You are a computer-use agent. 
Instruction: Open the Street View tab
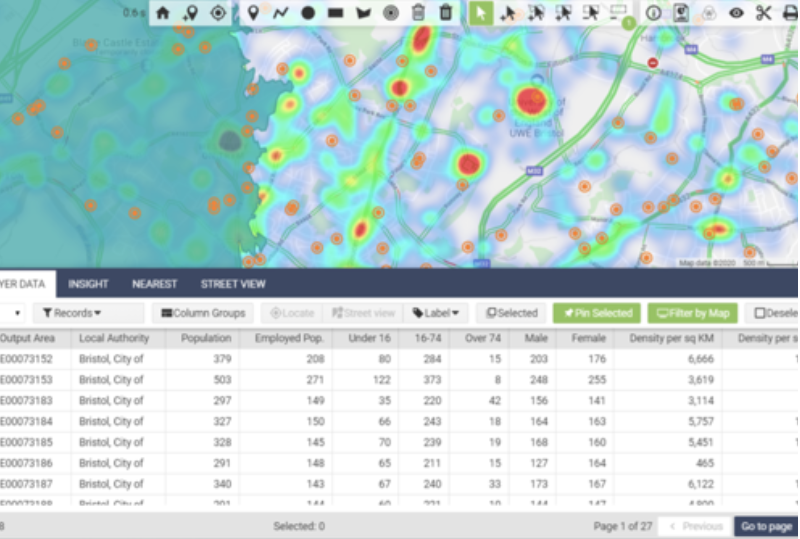233,284
